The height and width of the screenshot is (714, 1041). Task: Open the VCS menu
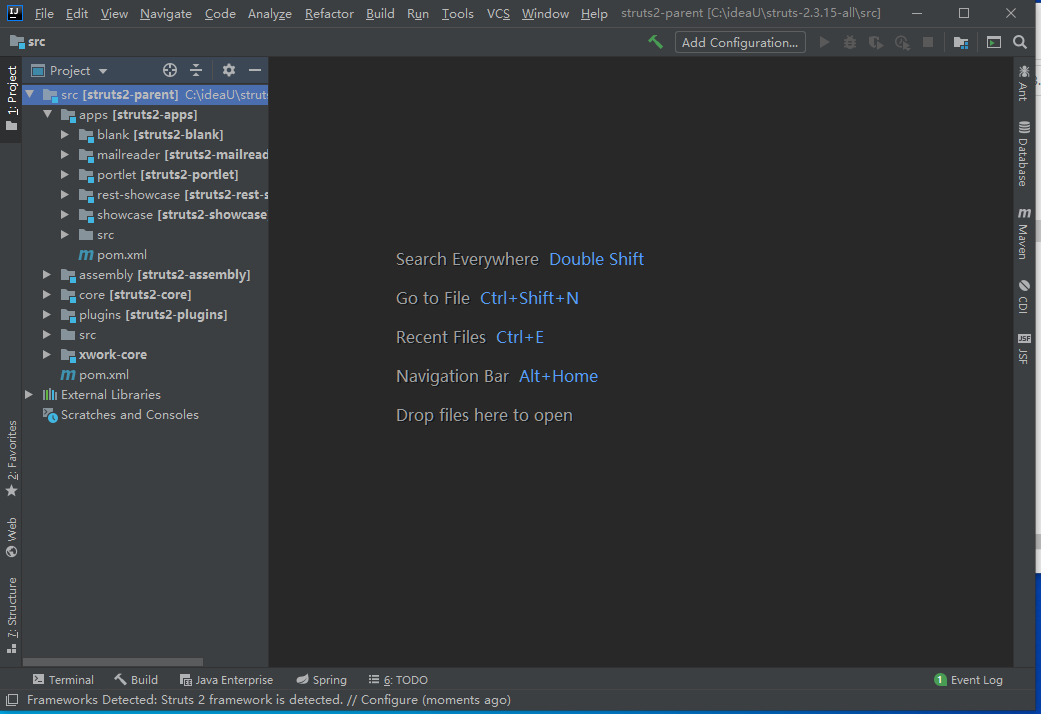pyautogui.click(x=498, y=13)
